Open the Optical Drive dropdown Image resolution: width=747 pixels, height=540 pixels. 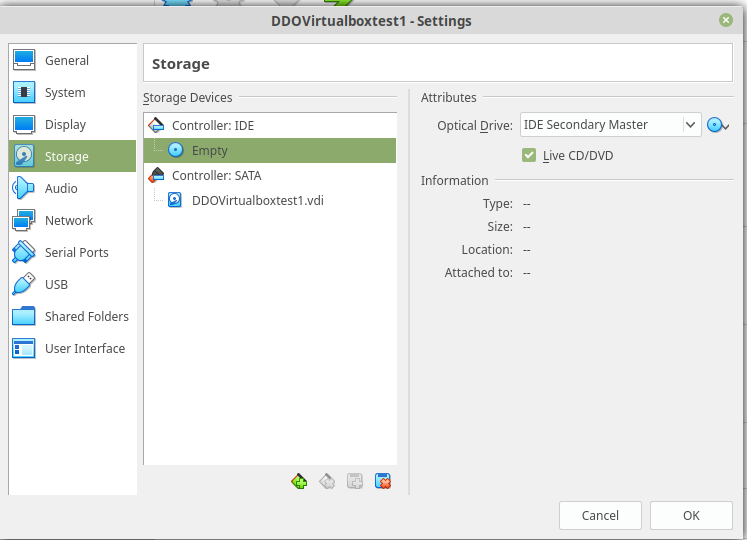(x=610, y=125)
